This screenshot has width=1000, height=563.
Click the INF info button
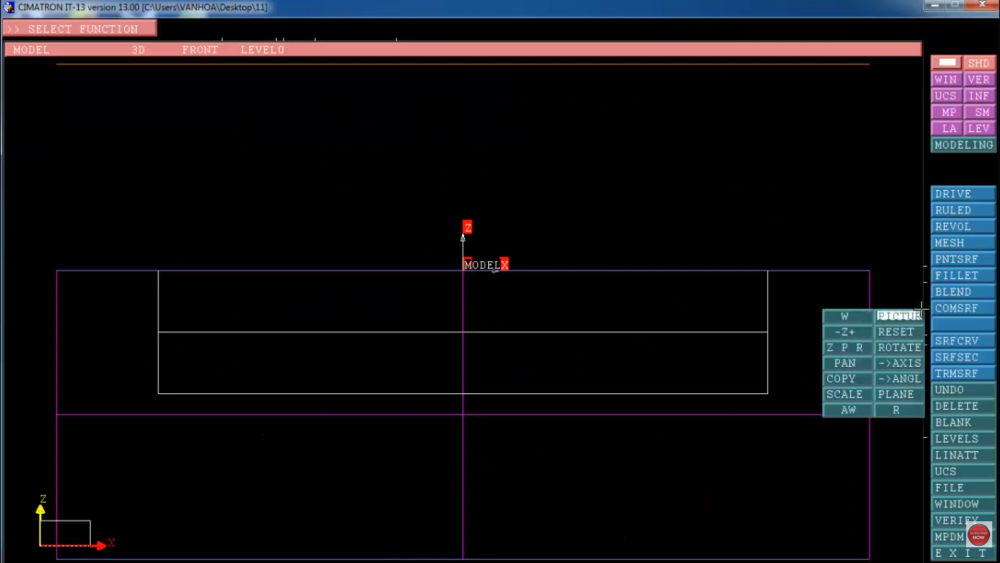pos(979,96)
